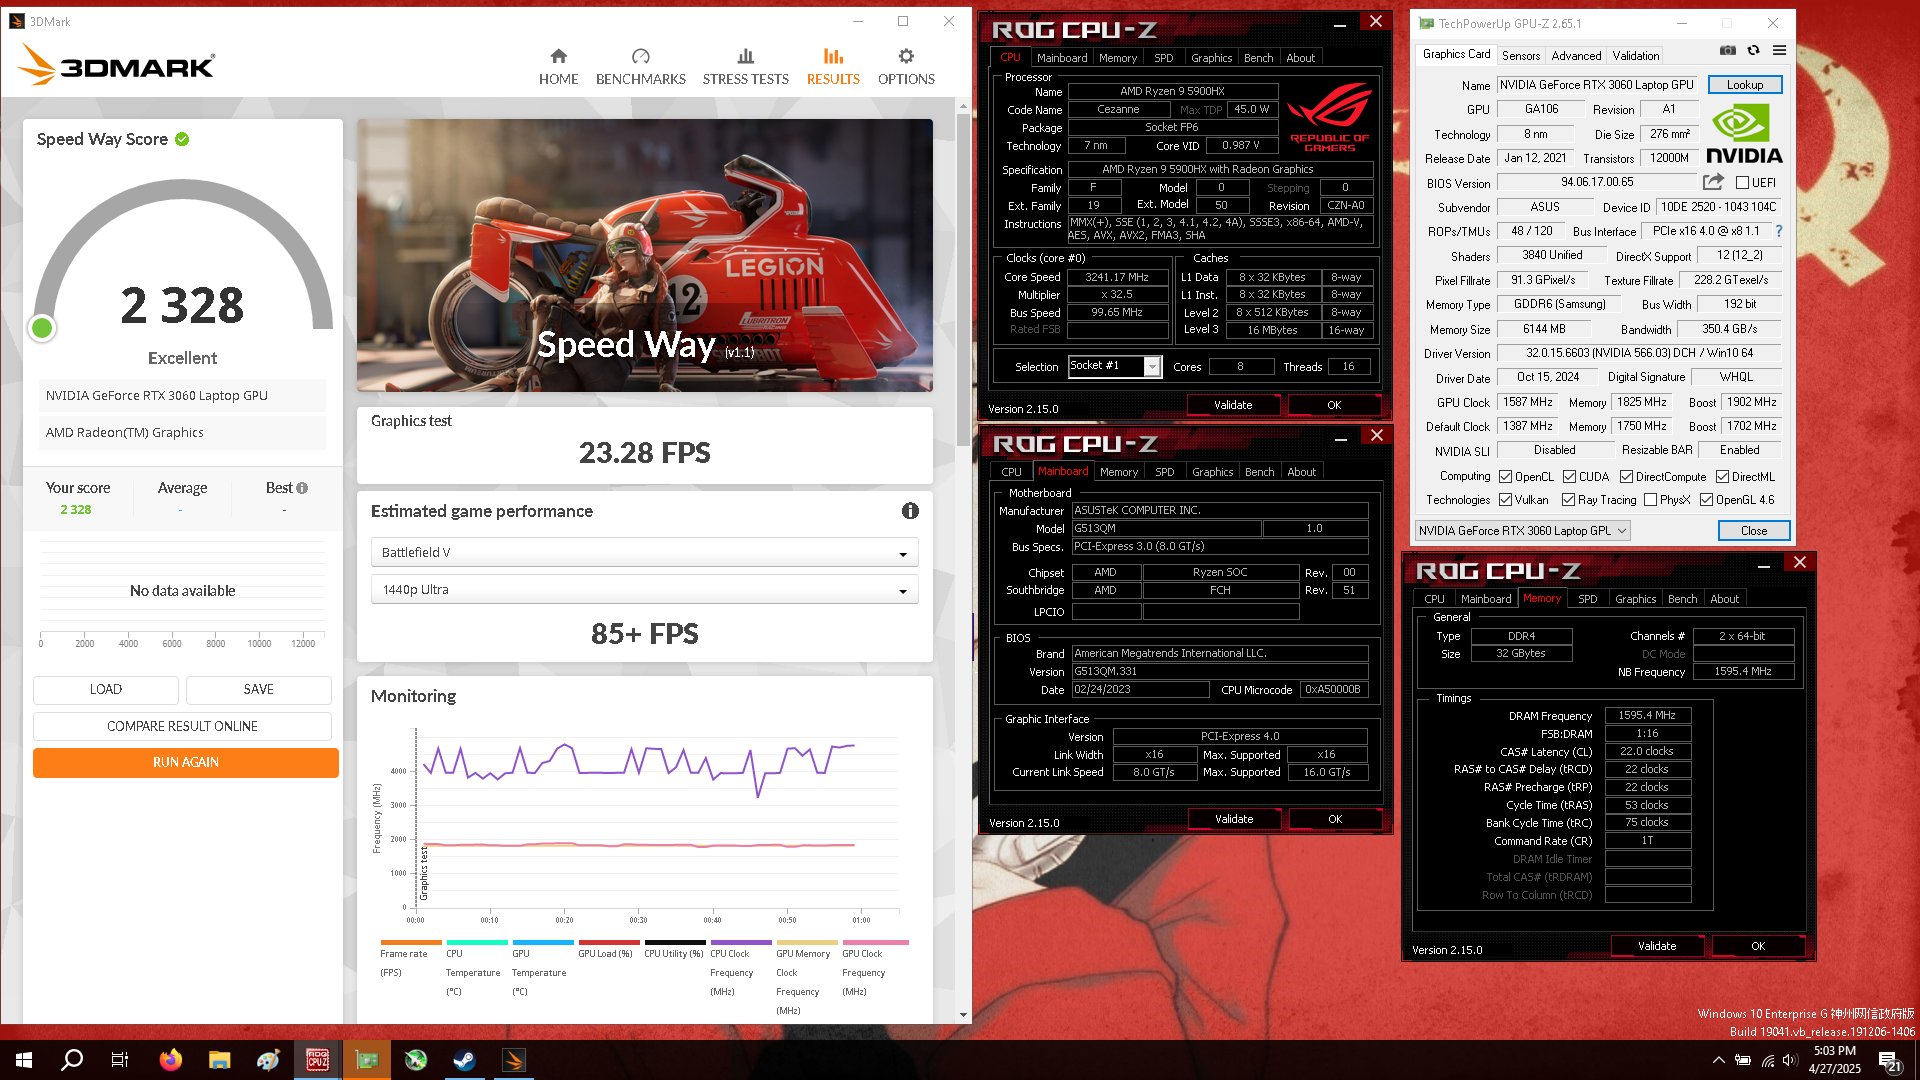Image resolution: width=1920 pixels, height=1080 pixels.
Task: Go to BENCHMARKS in 3DMark navigation
Action: [641, 67]
